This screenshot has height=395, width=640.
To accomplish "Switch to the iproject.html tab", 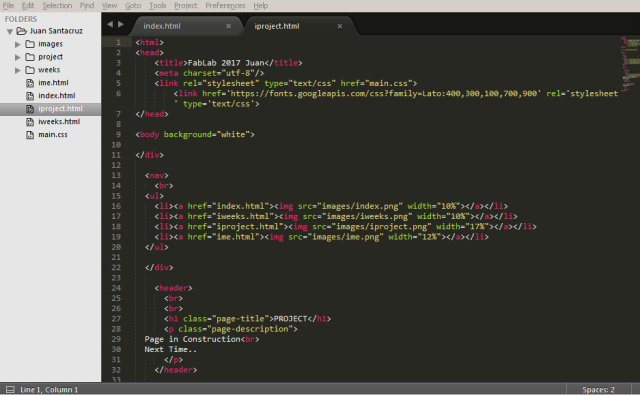I will pos(277,26).
